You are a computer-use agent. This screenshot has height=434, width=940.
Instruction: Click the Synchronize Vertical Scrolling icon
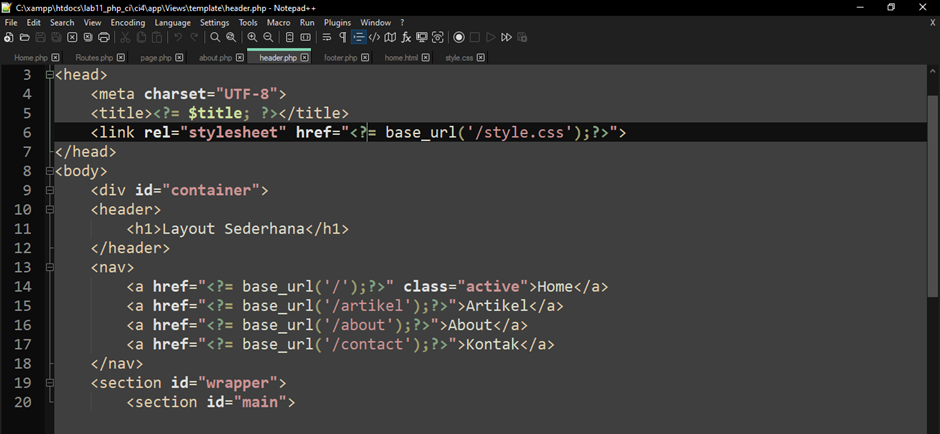pos(290,37)
